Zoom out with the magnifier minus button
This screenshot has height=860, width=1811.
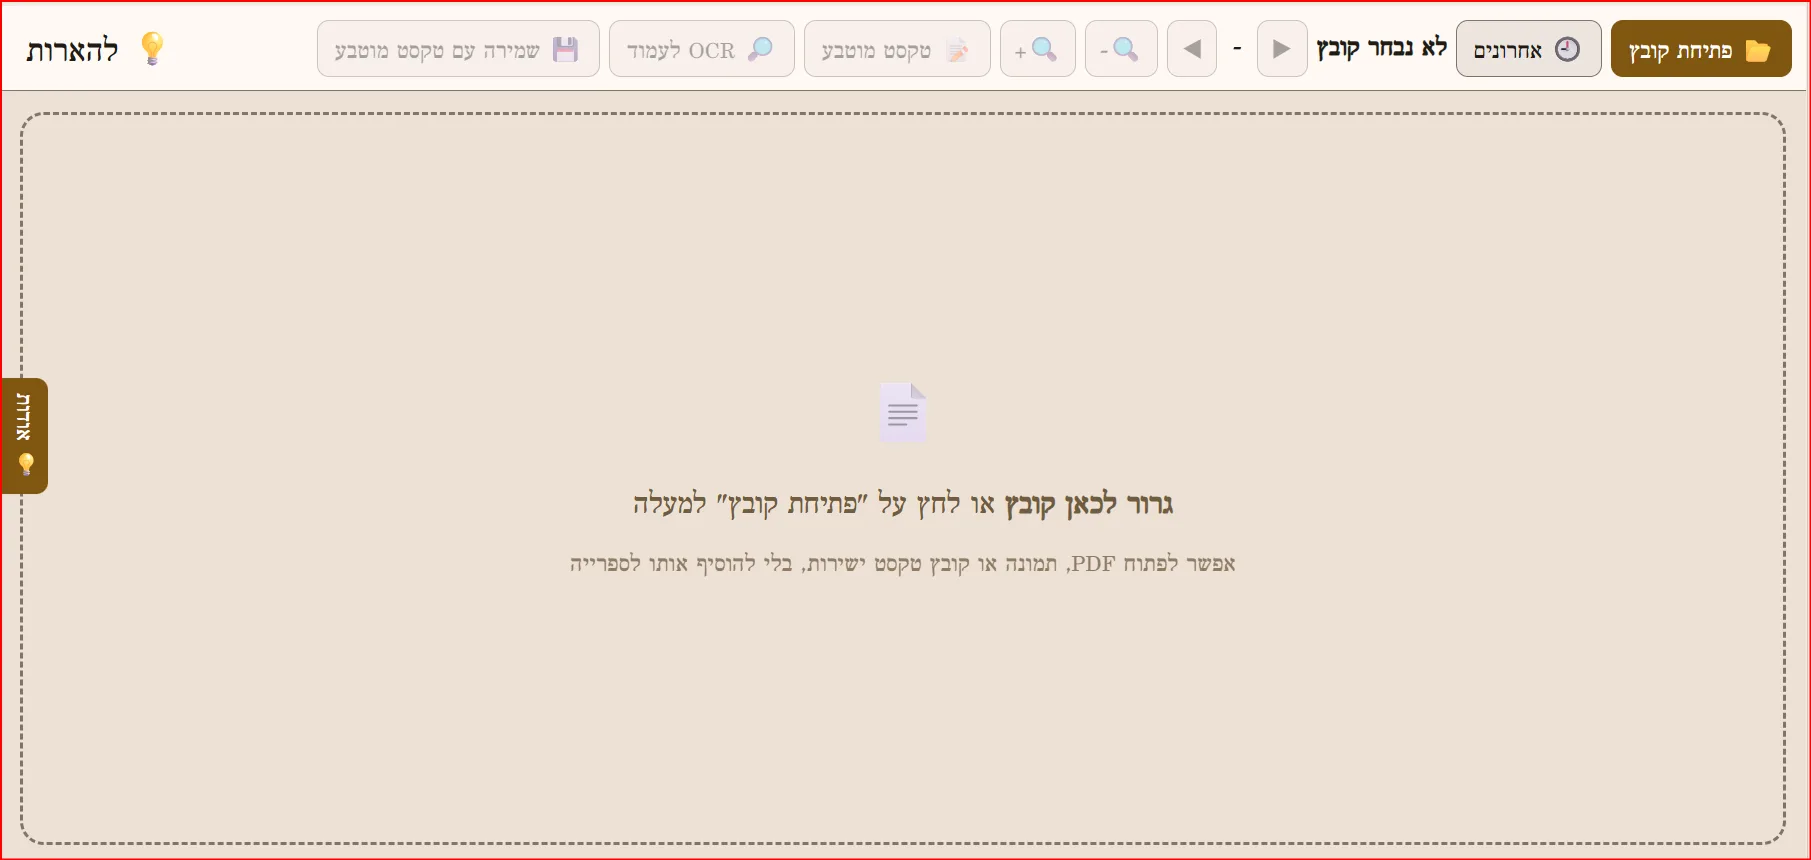coord(1121,49)
